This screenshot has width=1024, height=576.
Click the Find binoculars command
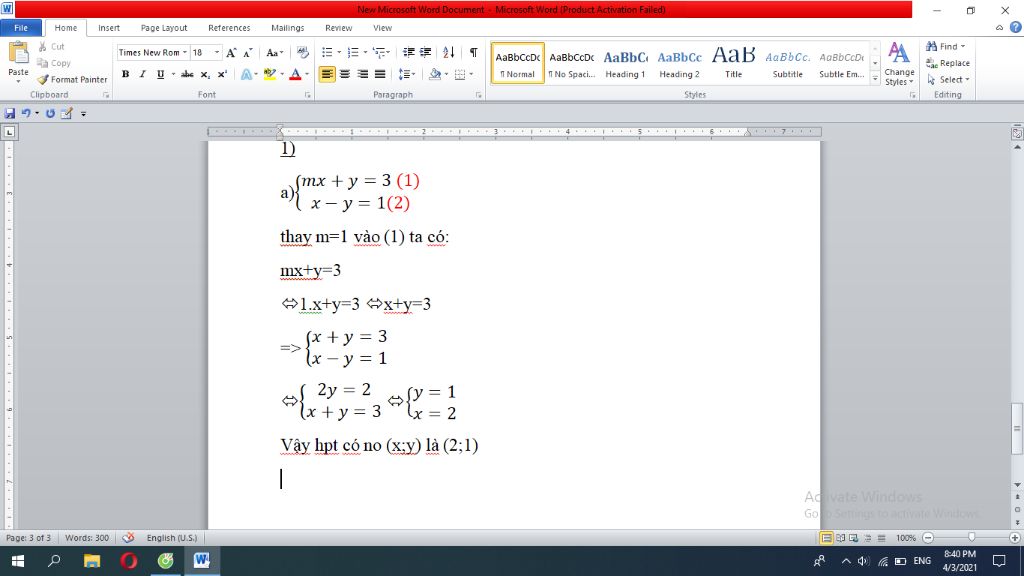pyautogui.click(x=945, y=47)
